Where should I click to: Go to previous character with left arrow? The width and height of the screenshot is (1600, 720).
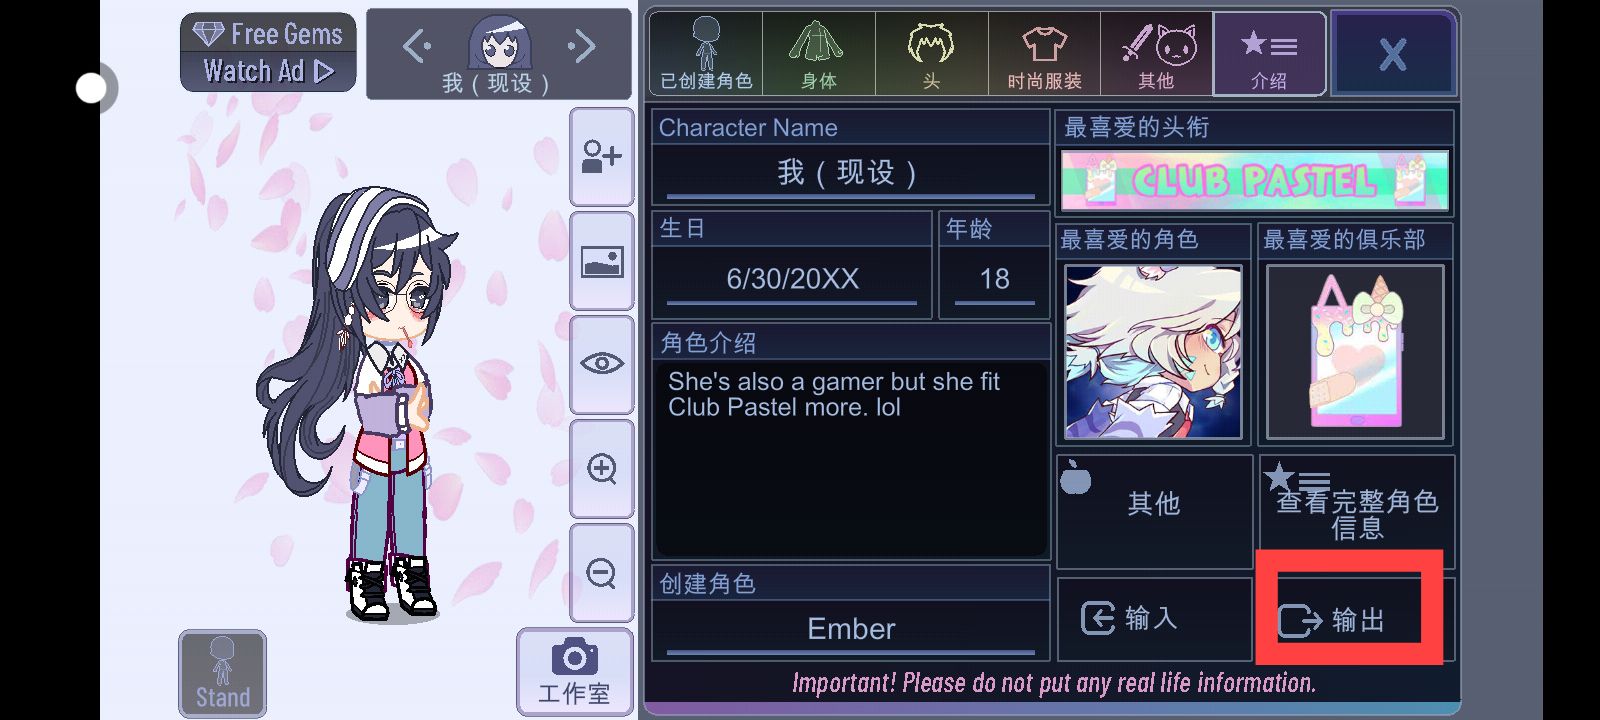pyautogui.click(x=417, y=46)
